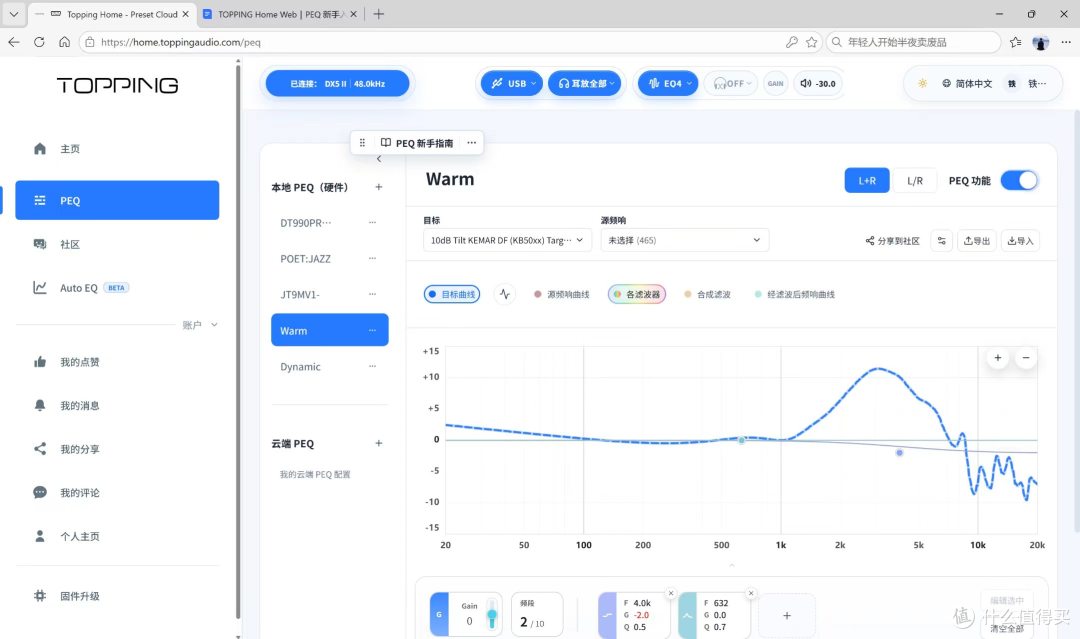The image size is (1080, 639).
Task: Toggle 源频响曲线 source curve visibility
Action: point(562,294)
